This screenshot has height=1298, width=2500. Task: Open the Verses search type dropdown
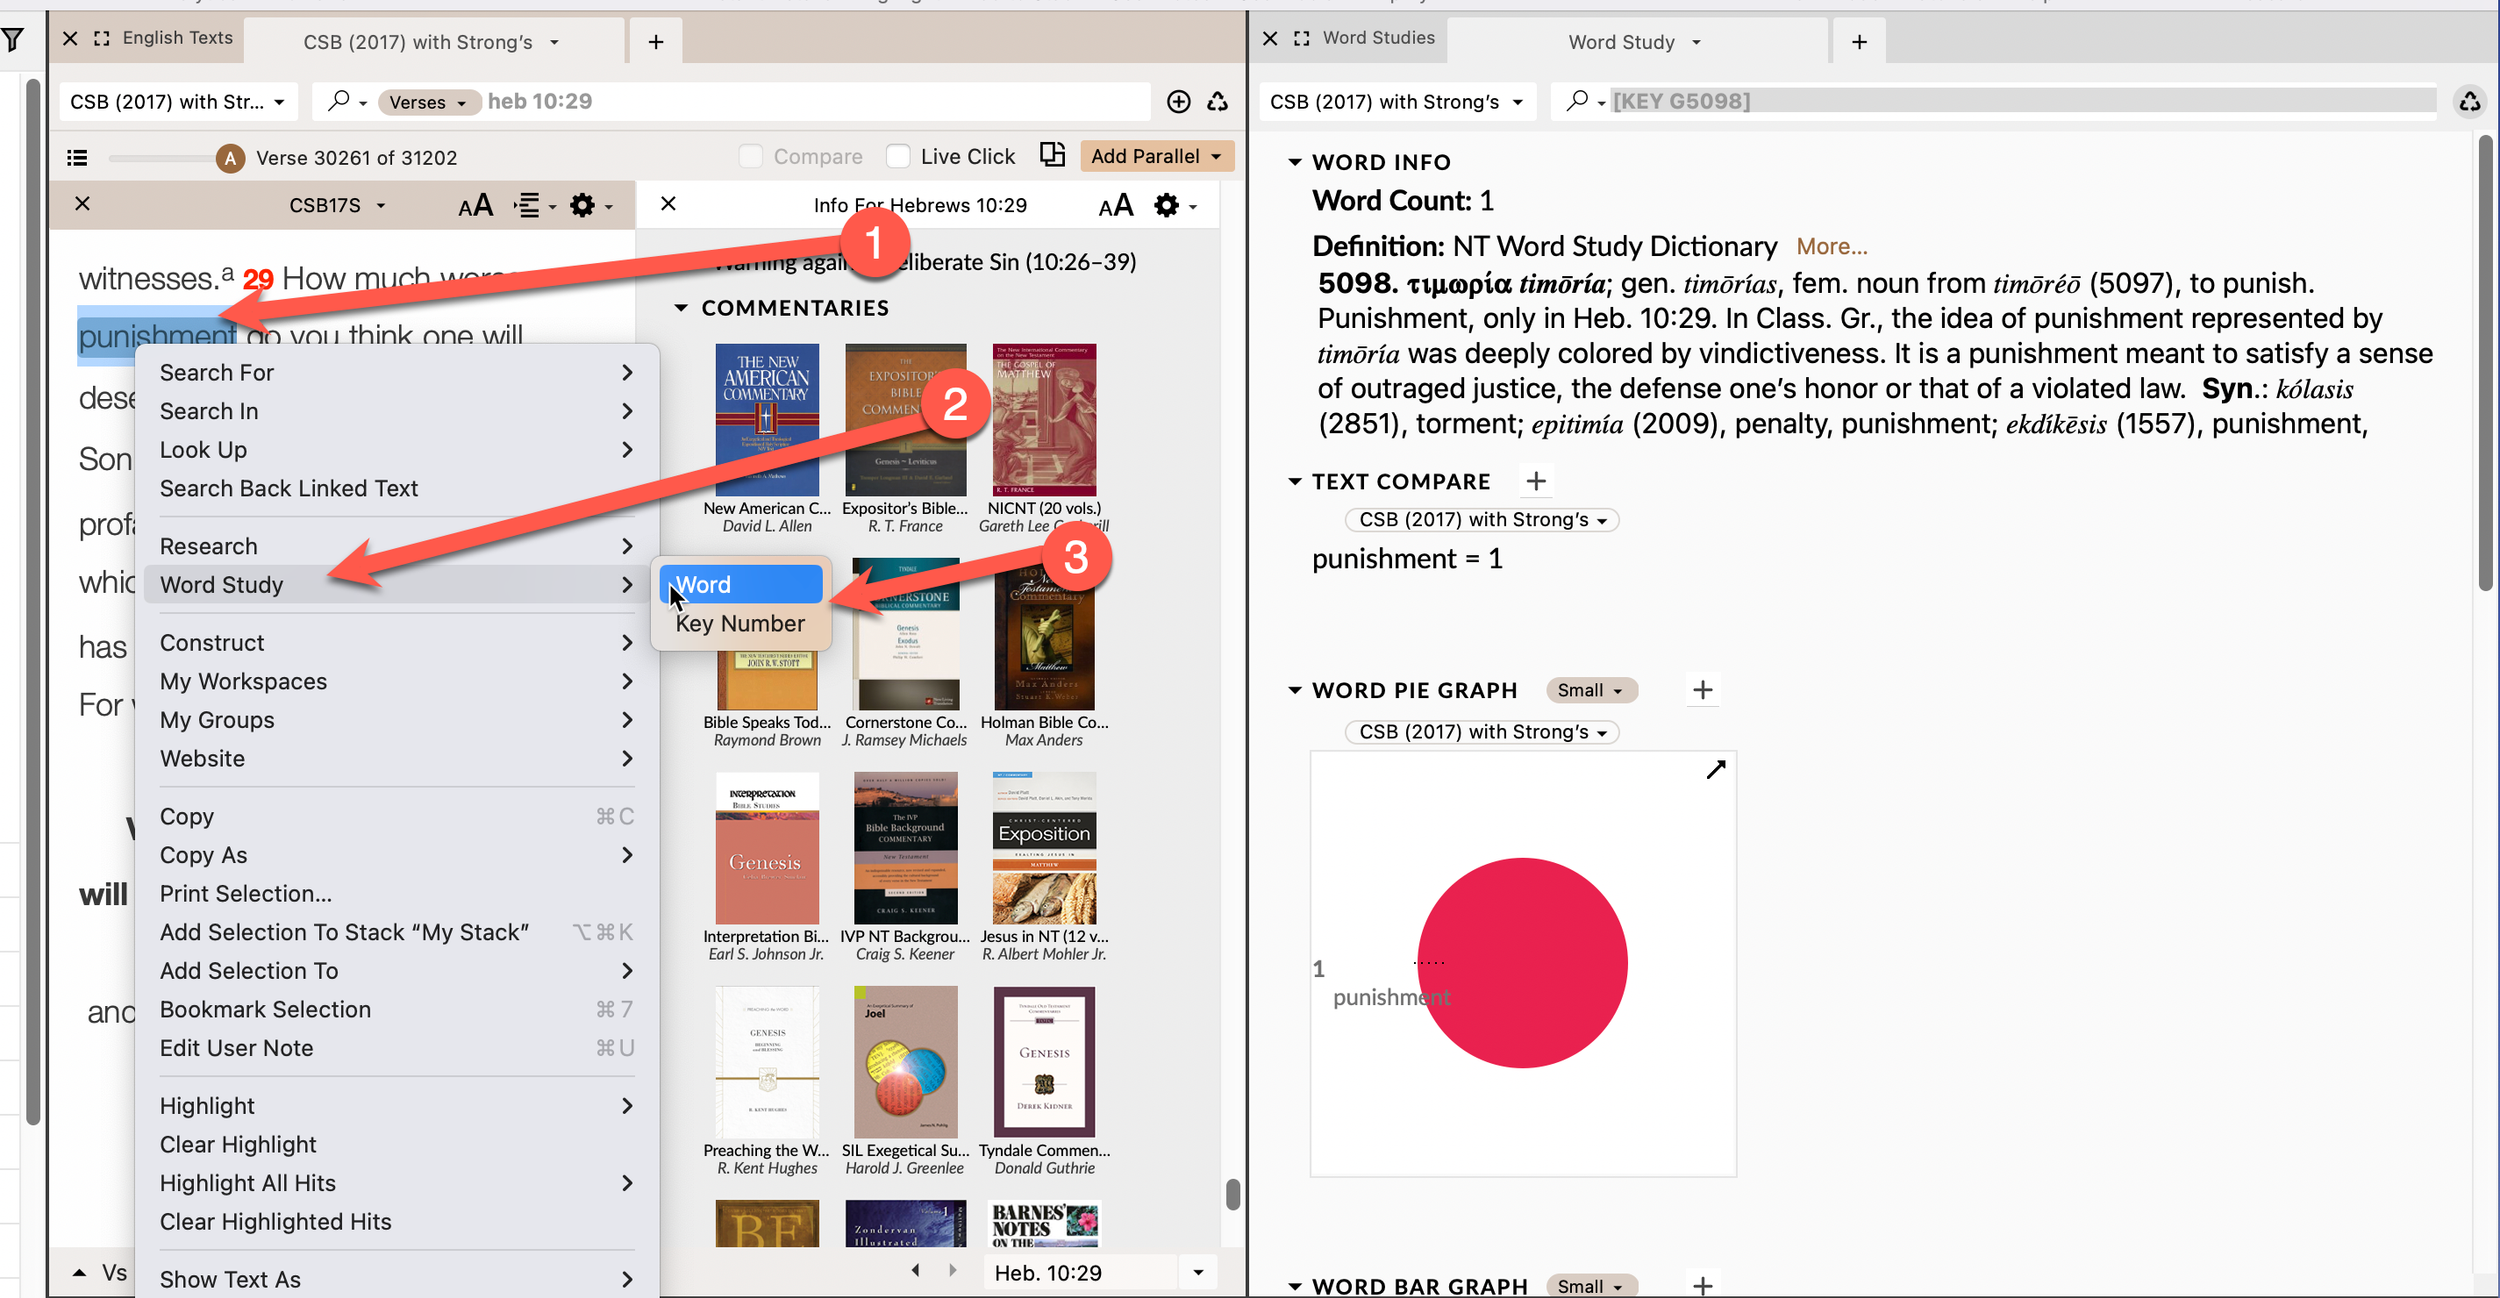428,102
